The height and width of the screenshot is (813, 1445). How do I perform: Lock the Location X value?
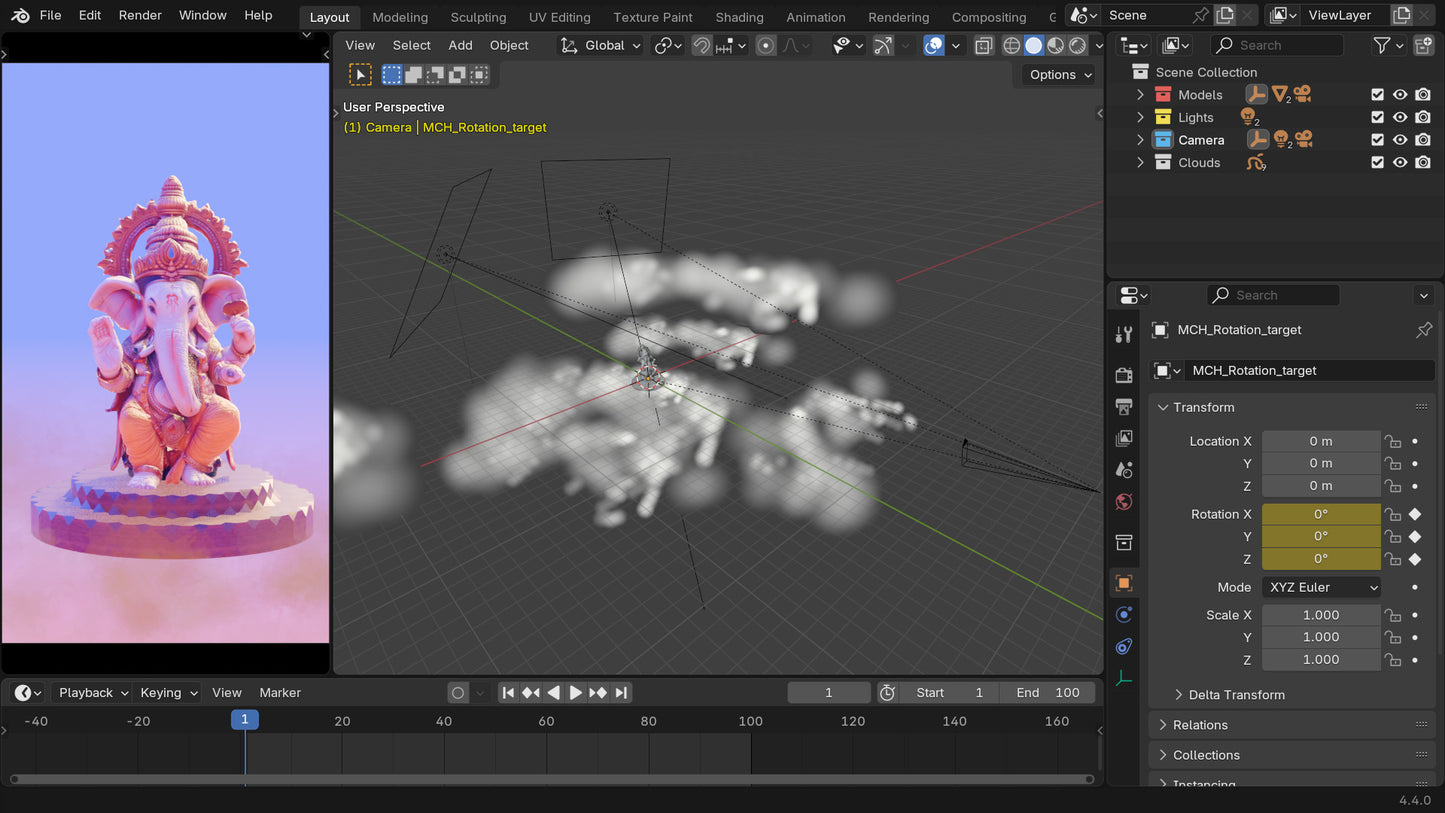pos(1392,441)
